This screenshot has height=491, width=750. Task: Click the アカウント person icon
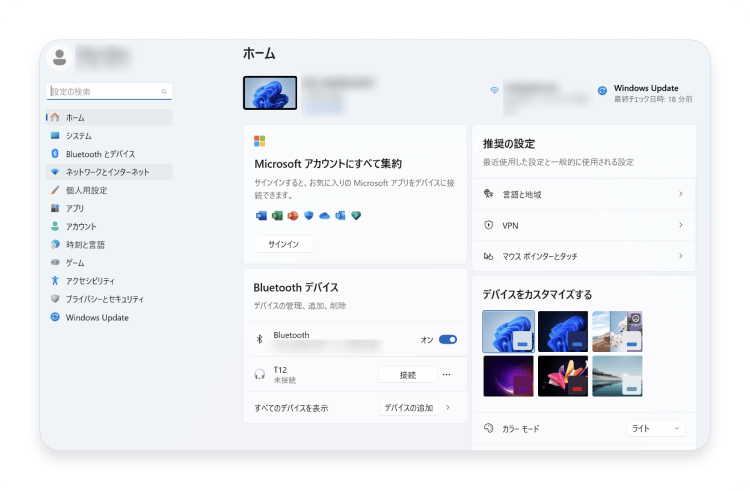(55, 226)
